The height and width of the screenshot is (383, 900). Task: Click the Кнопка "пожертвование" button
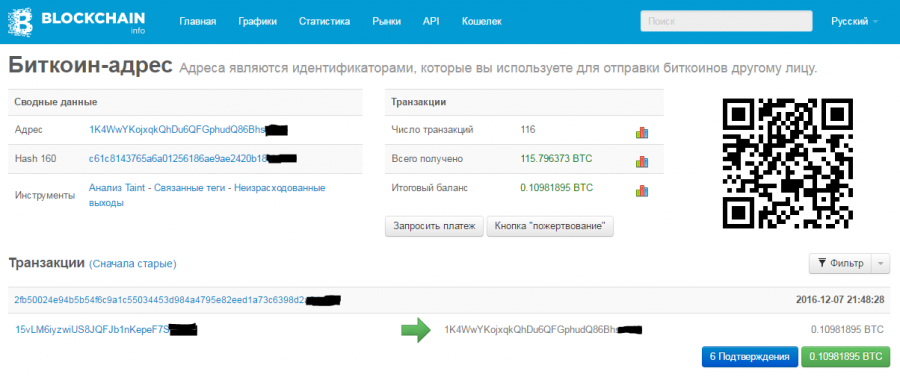(550, 226)
